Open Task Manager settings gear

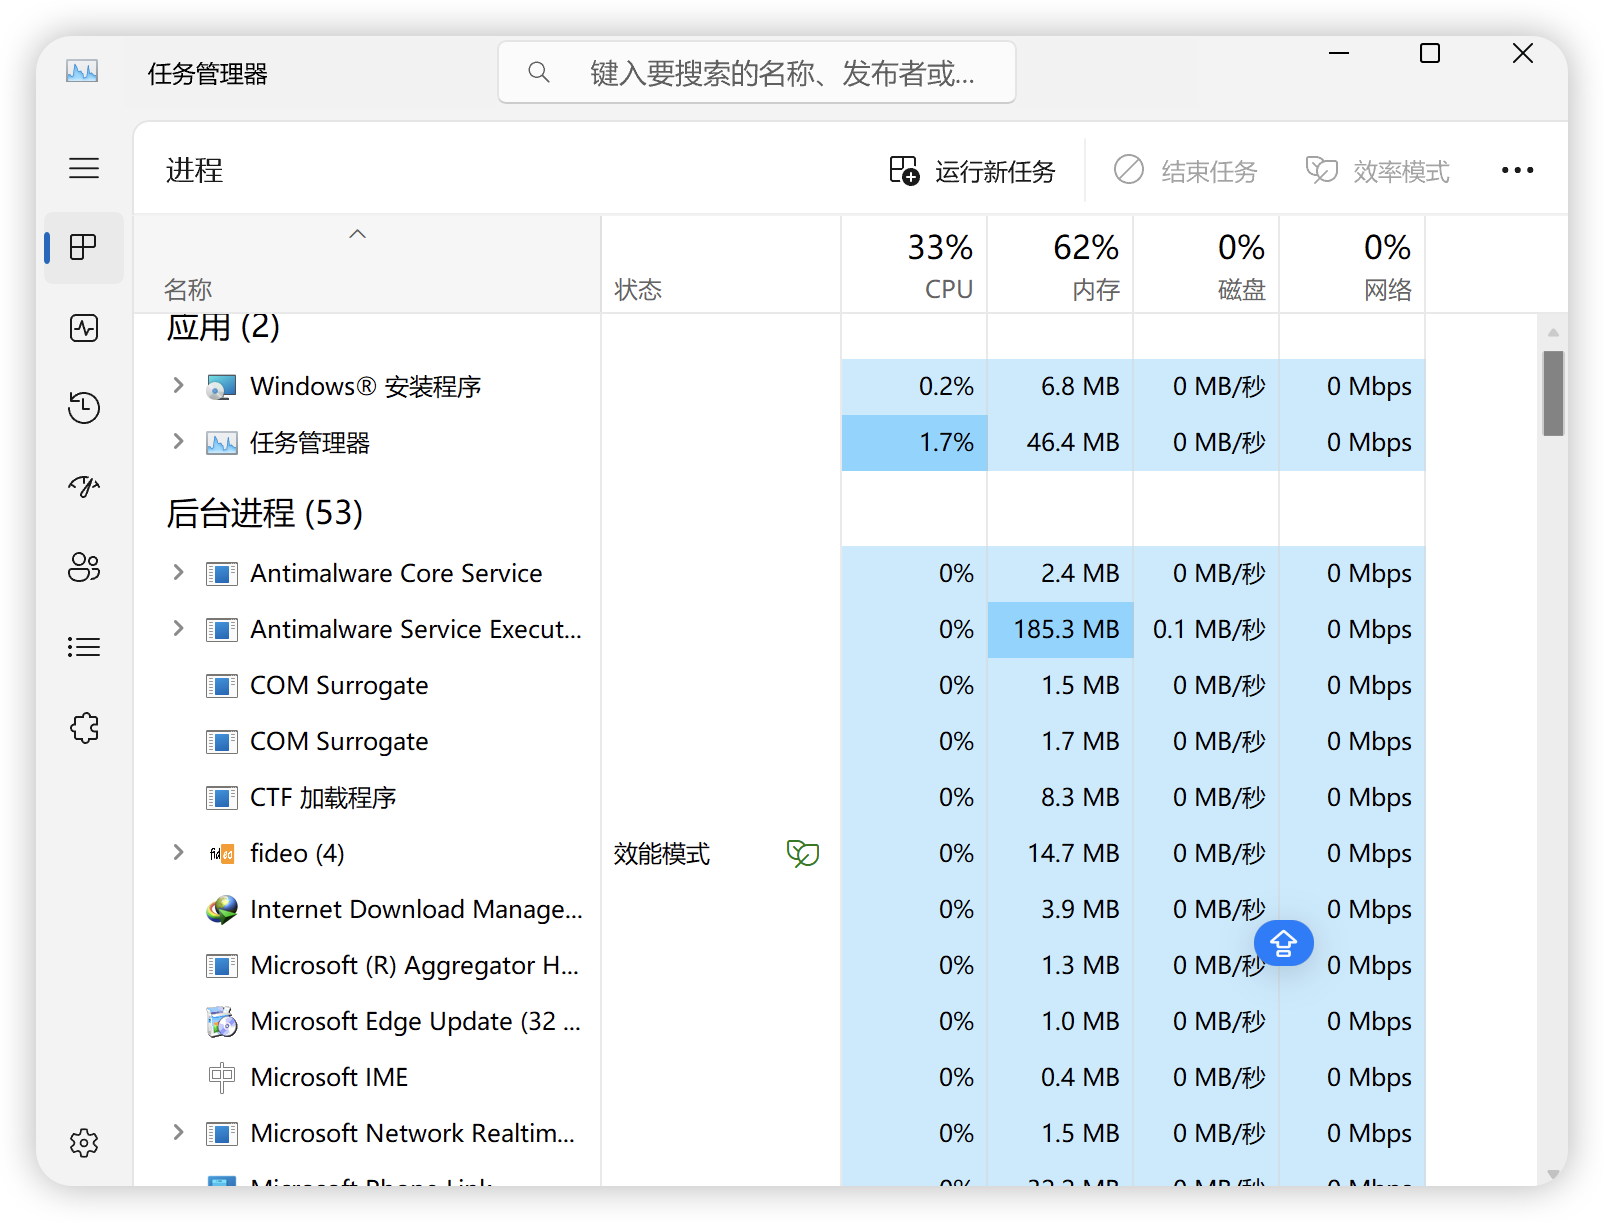(84, 1143)
